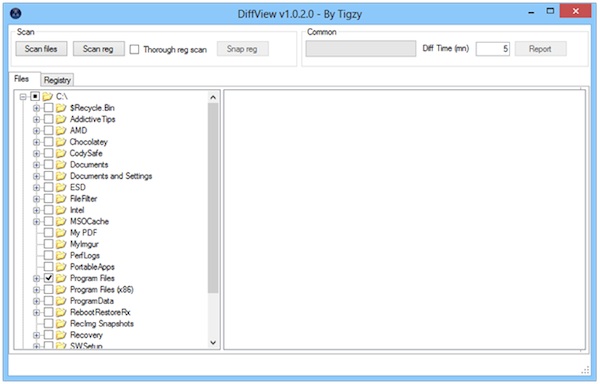Click the Intel folder icon

click(61, 210)
